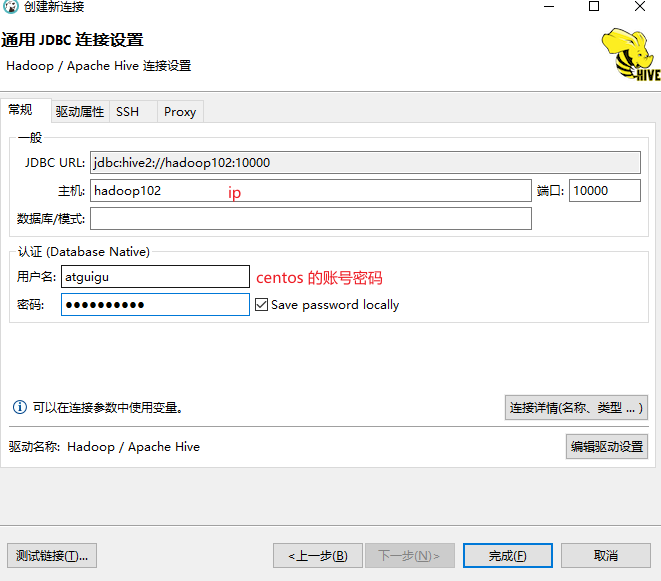661x581 pixels.
Task: Click the 密码 password field
Action: [155, 305]
